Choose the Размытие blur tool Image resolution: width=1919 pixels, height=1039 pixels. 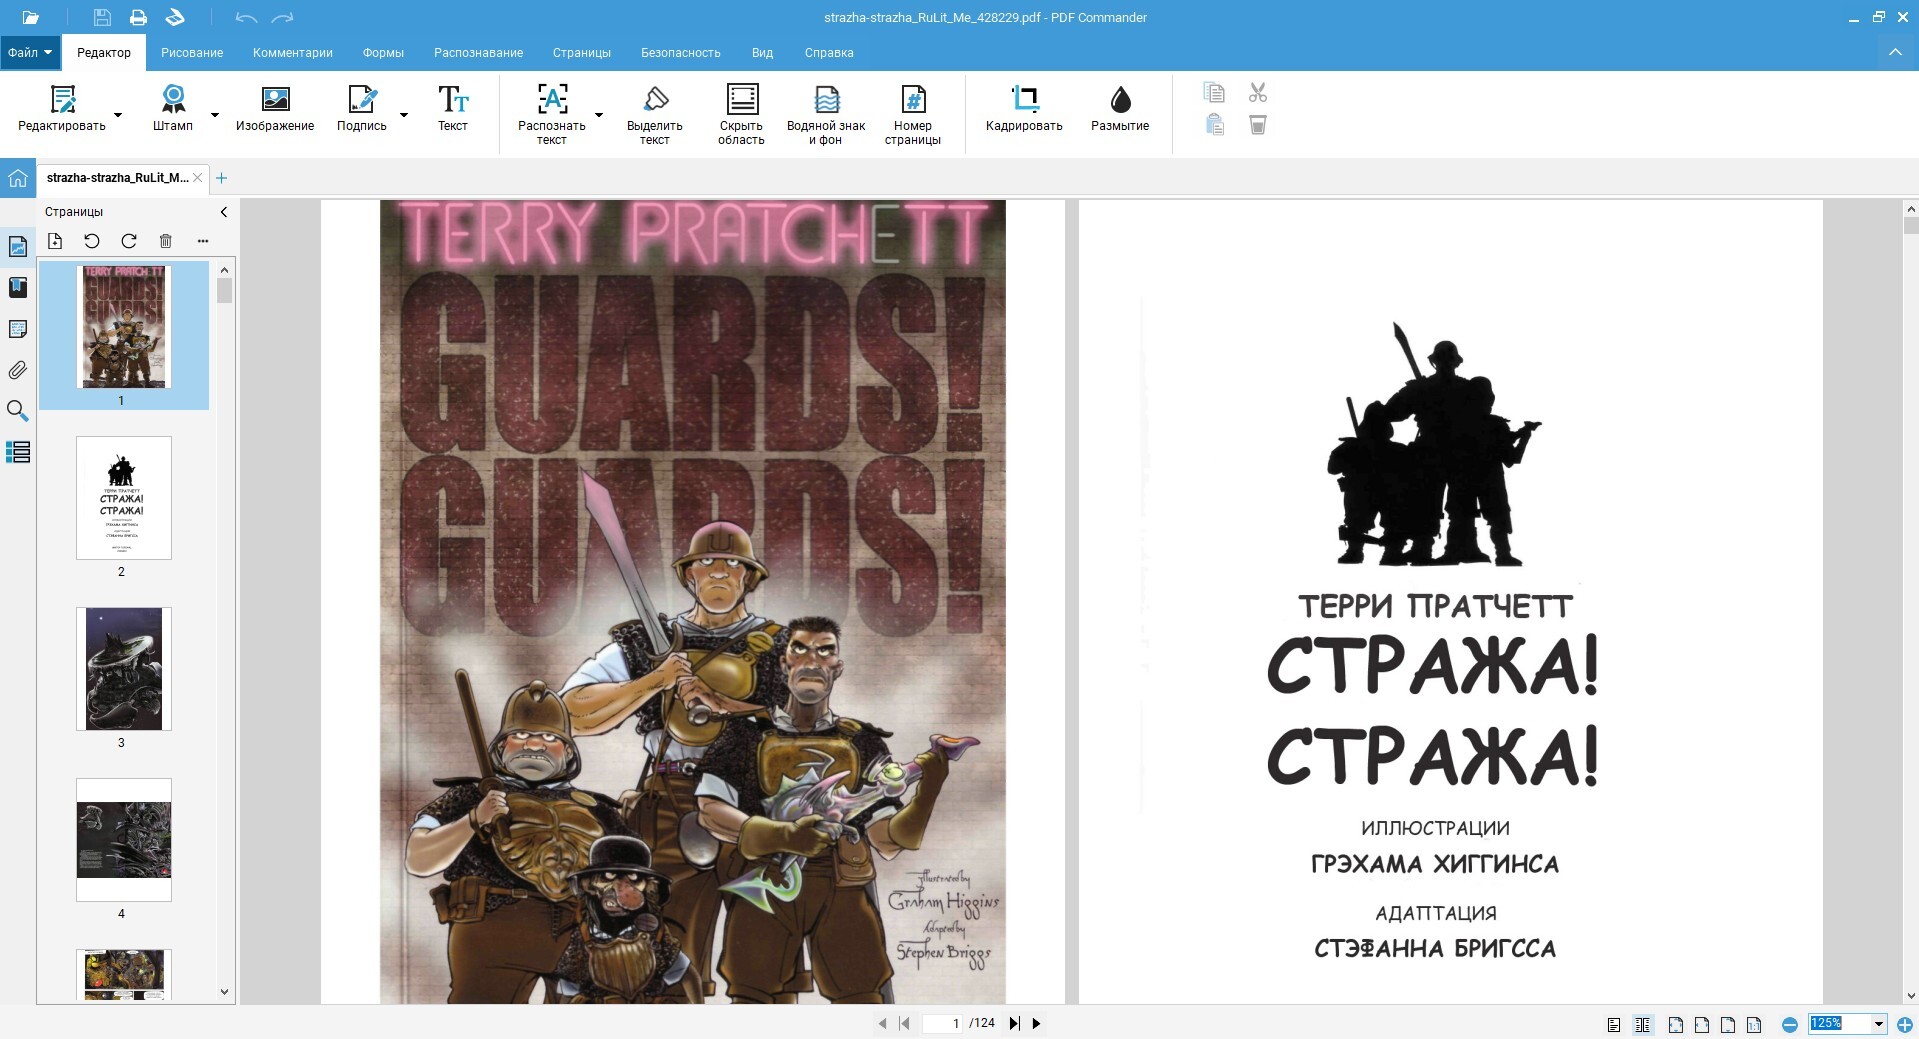[x=1119, y=109]
